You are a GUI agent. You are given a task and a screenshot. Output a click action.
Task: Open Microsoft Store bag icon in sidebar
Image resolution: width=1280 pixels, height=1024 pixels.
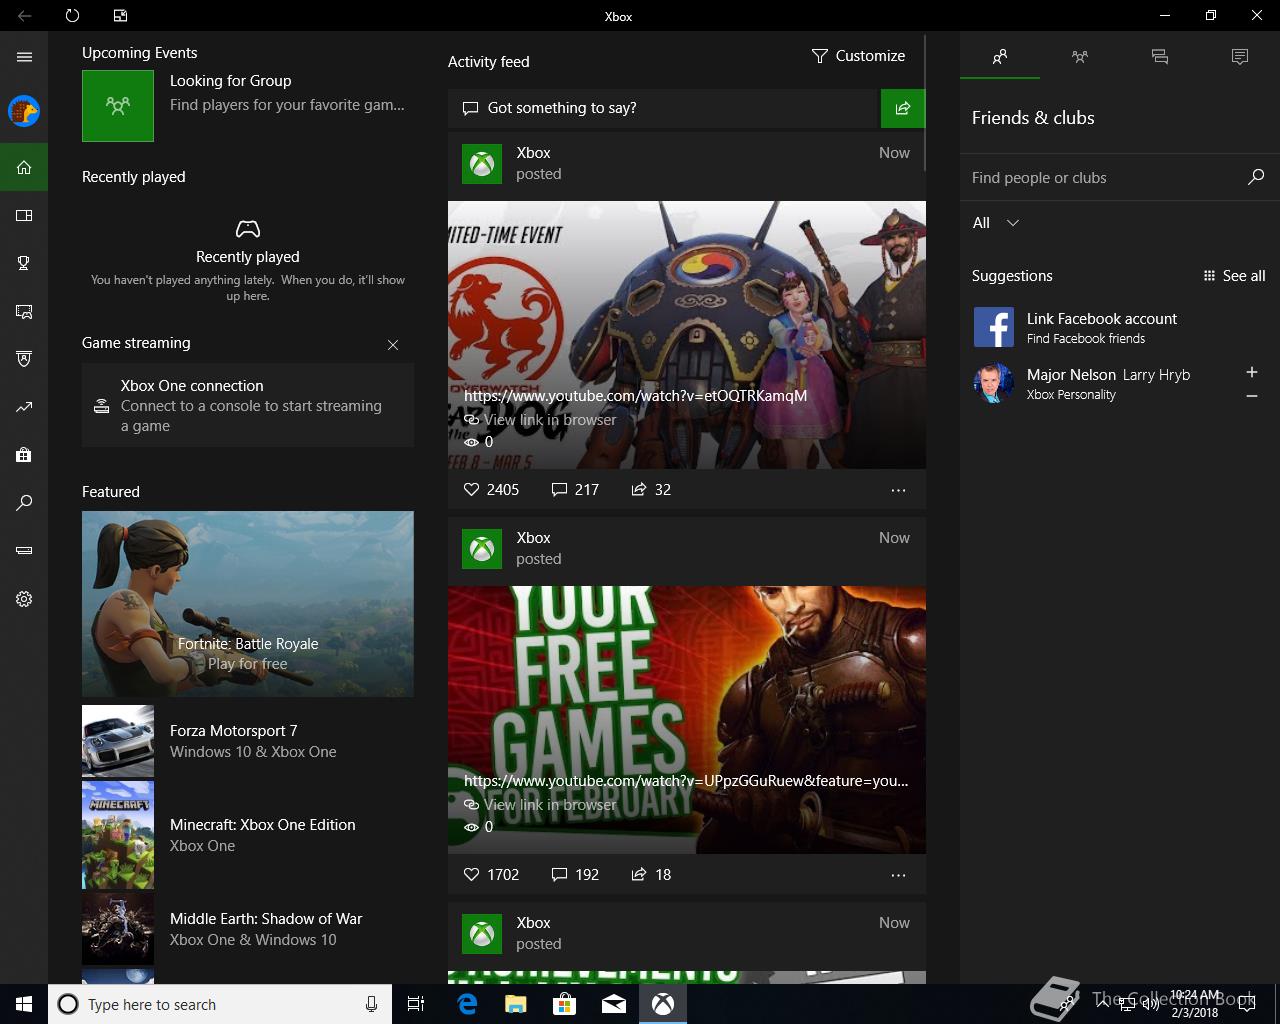coord(24,455)
